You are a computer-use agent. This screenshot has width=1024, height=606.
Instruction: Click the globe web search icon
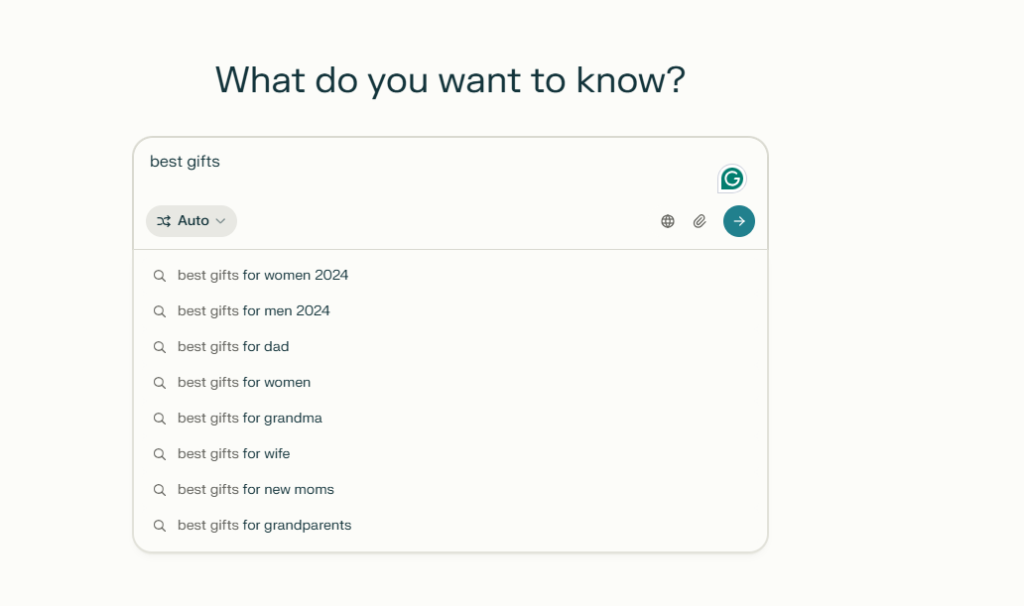(668, 221)
